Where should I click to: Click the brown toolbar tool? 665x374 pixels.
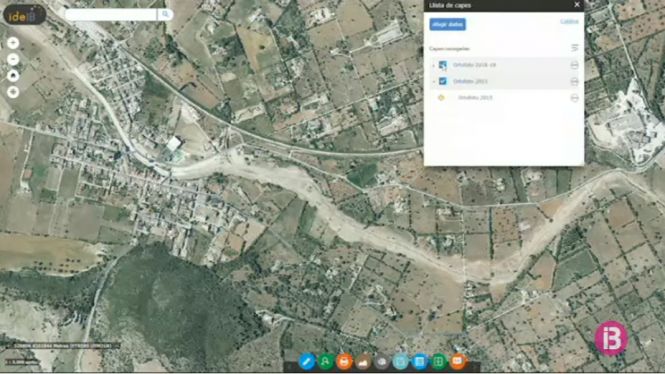[x=363, y=362]
